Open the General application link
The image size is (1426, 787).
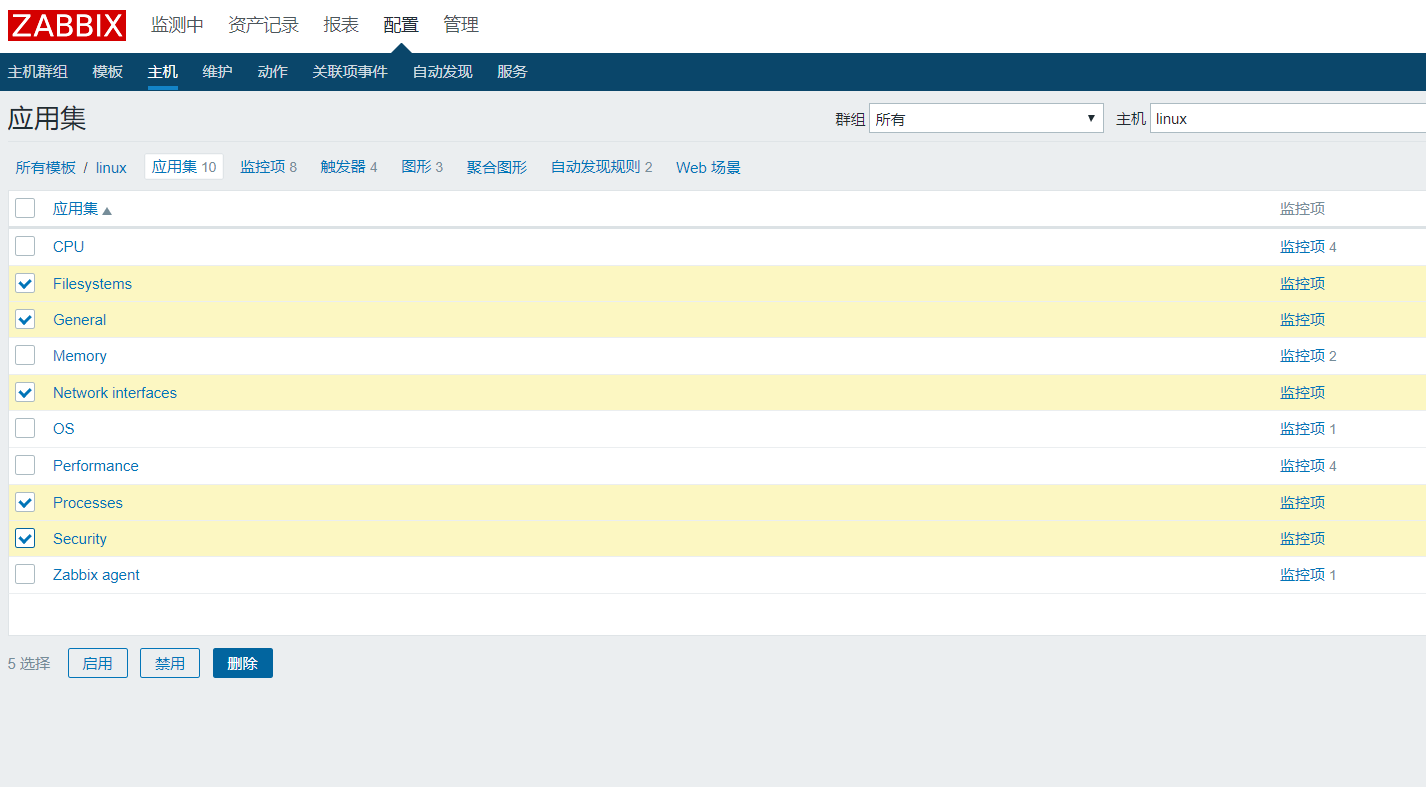(x=79, y=319)
